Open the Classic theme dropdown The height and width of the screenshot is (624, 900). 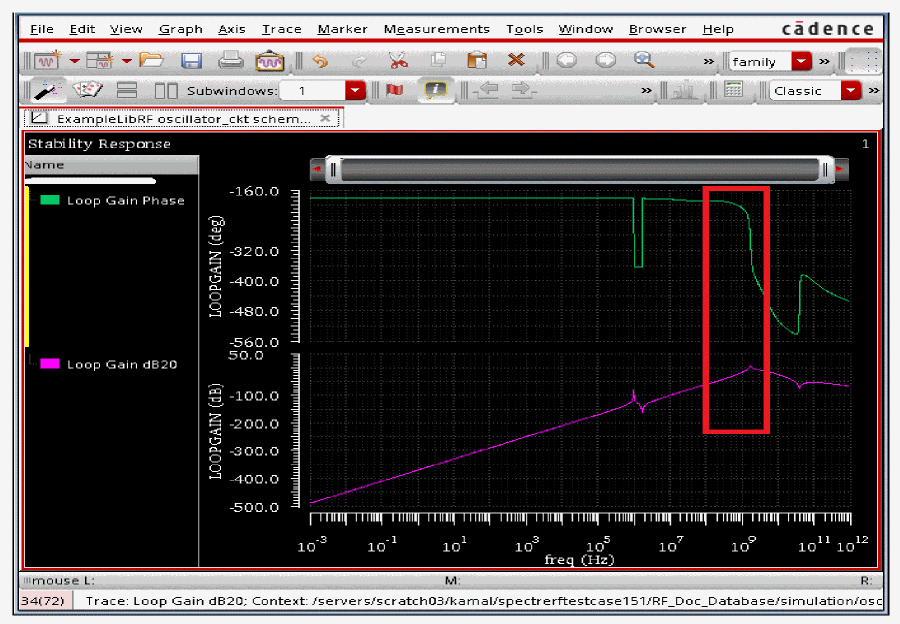[850, 91]
